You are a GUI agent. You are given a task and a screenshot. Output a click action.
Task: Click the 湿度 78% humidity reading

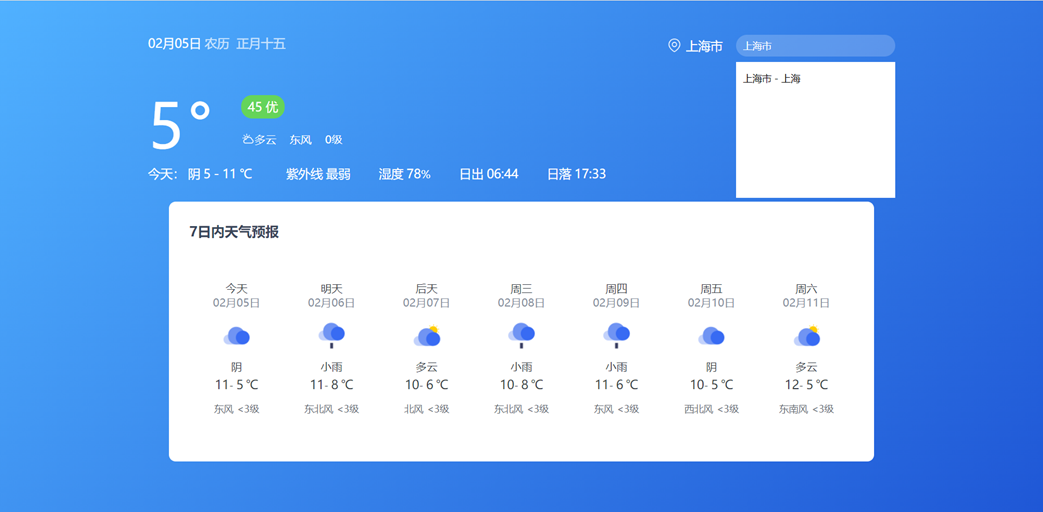pyautogui.click(x=404, y=174)
